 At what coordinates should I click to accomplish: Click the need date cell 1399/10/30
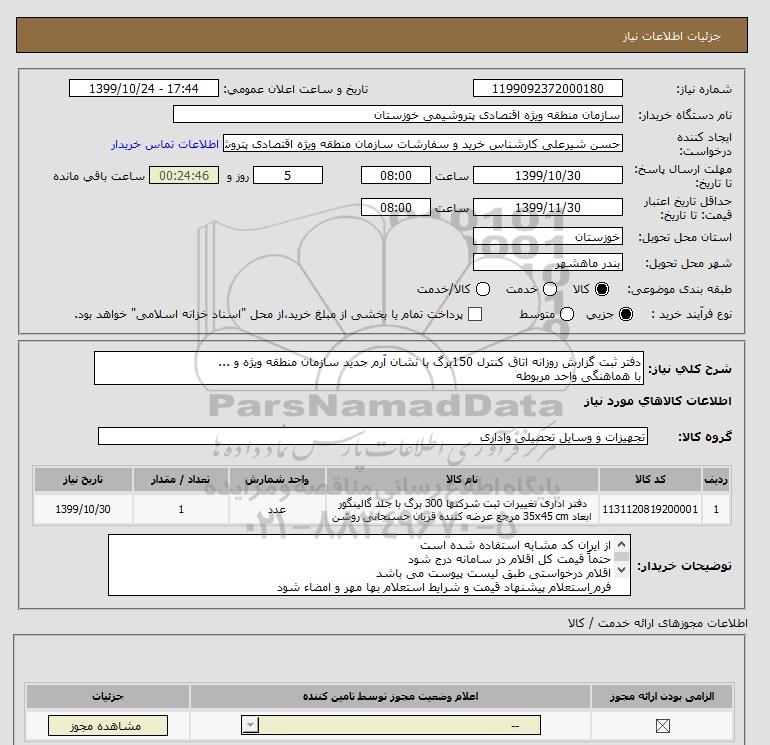pos(83,509)
